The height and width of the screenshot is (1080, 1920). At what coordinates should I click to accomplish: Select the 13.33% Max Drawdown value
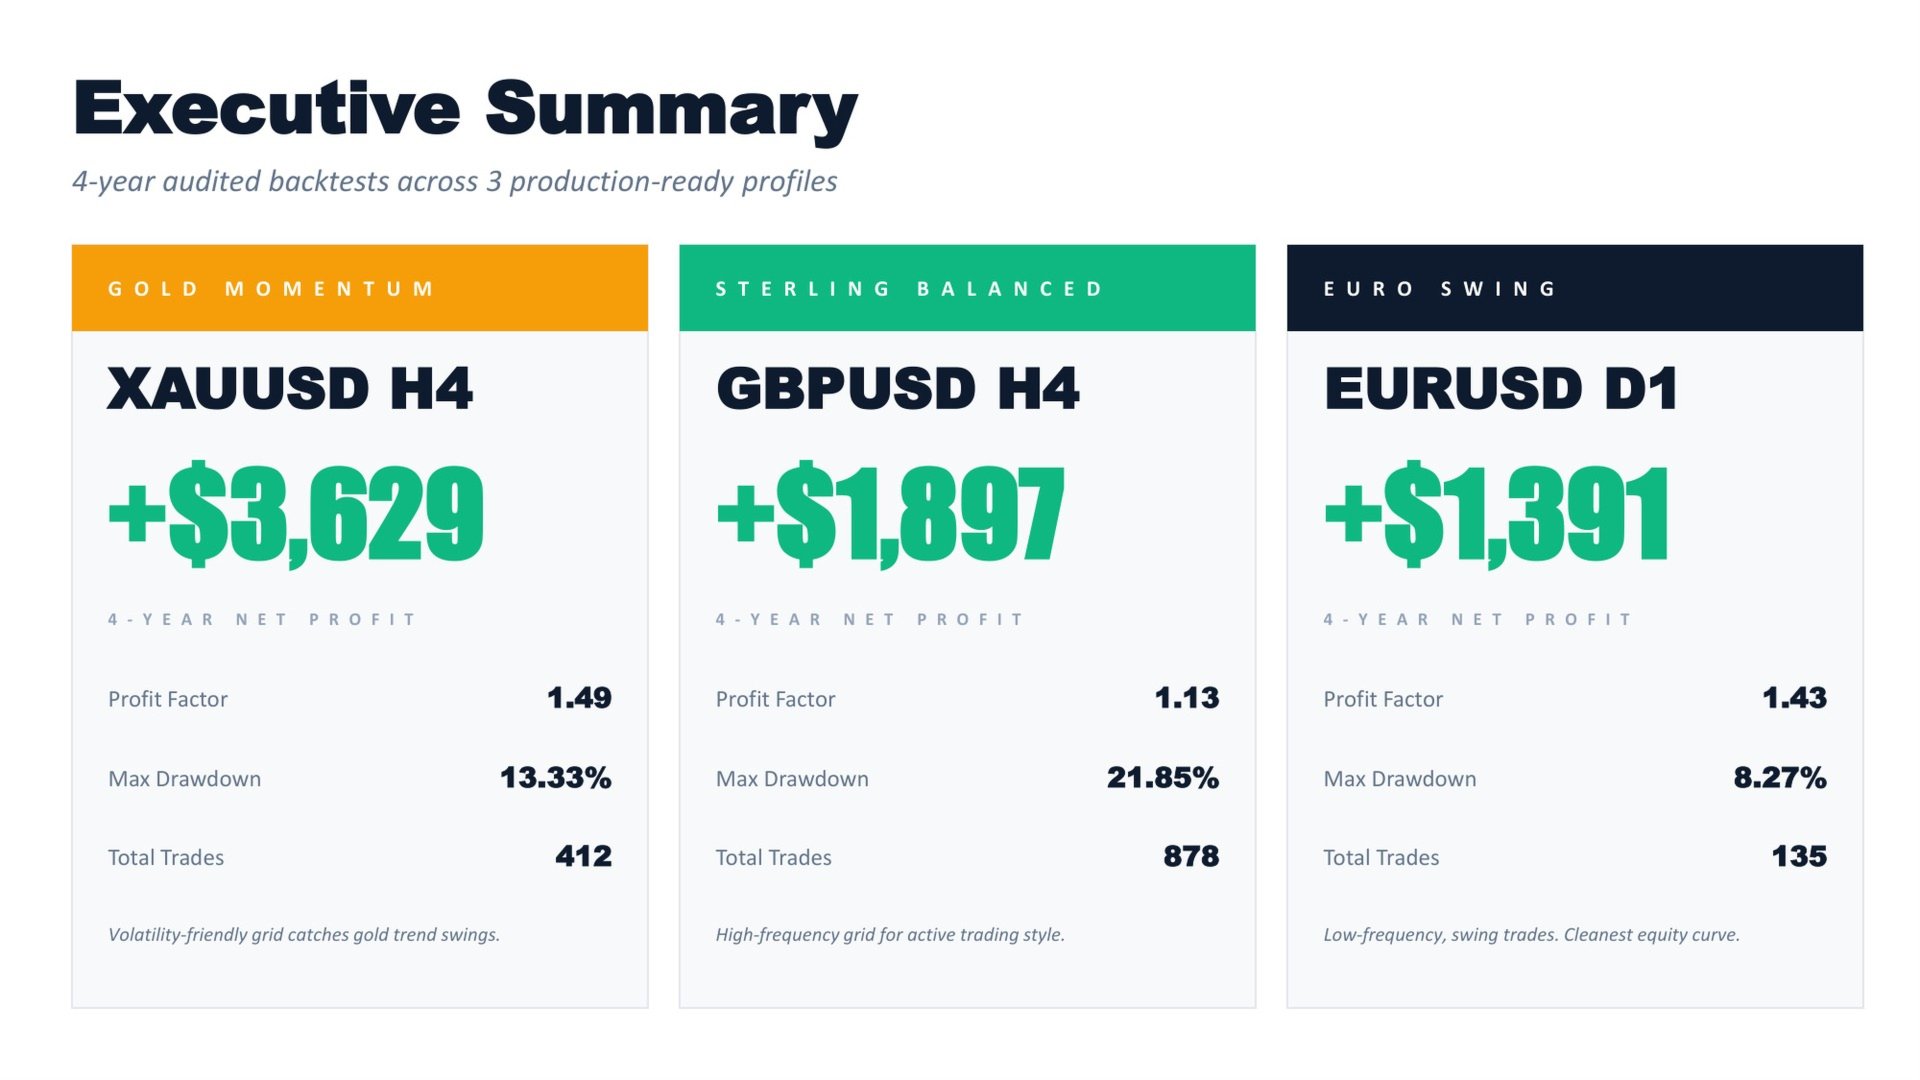[555, 778]
